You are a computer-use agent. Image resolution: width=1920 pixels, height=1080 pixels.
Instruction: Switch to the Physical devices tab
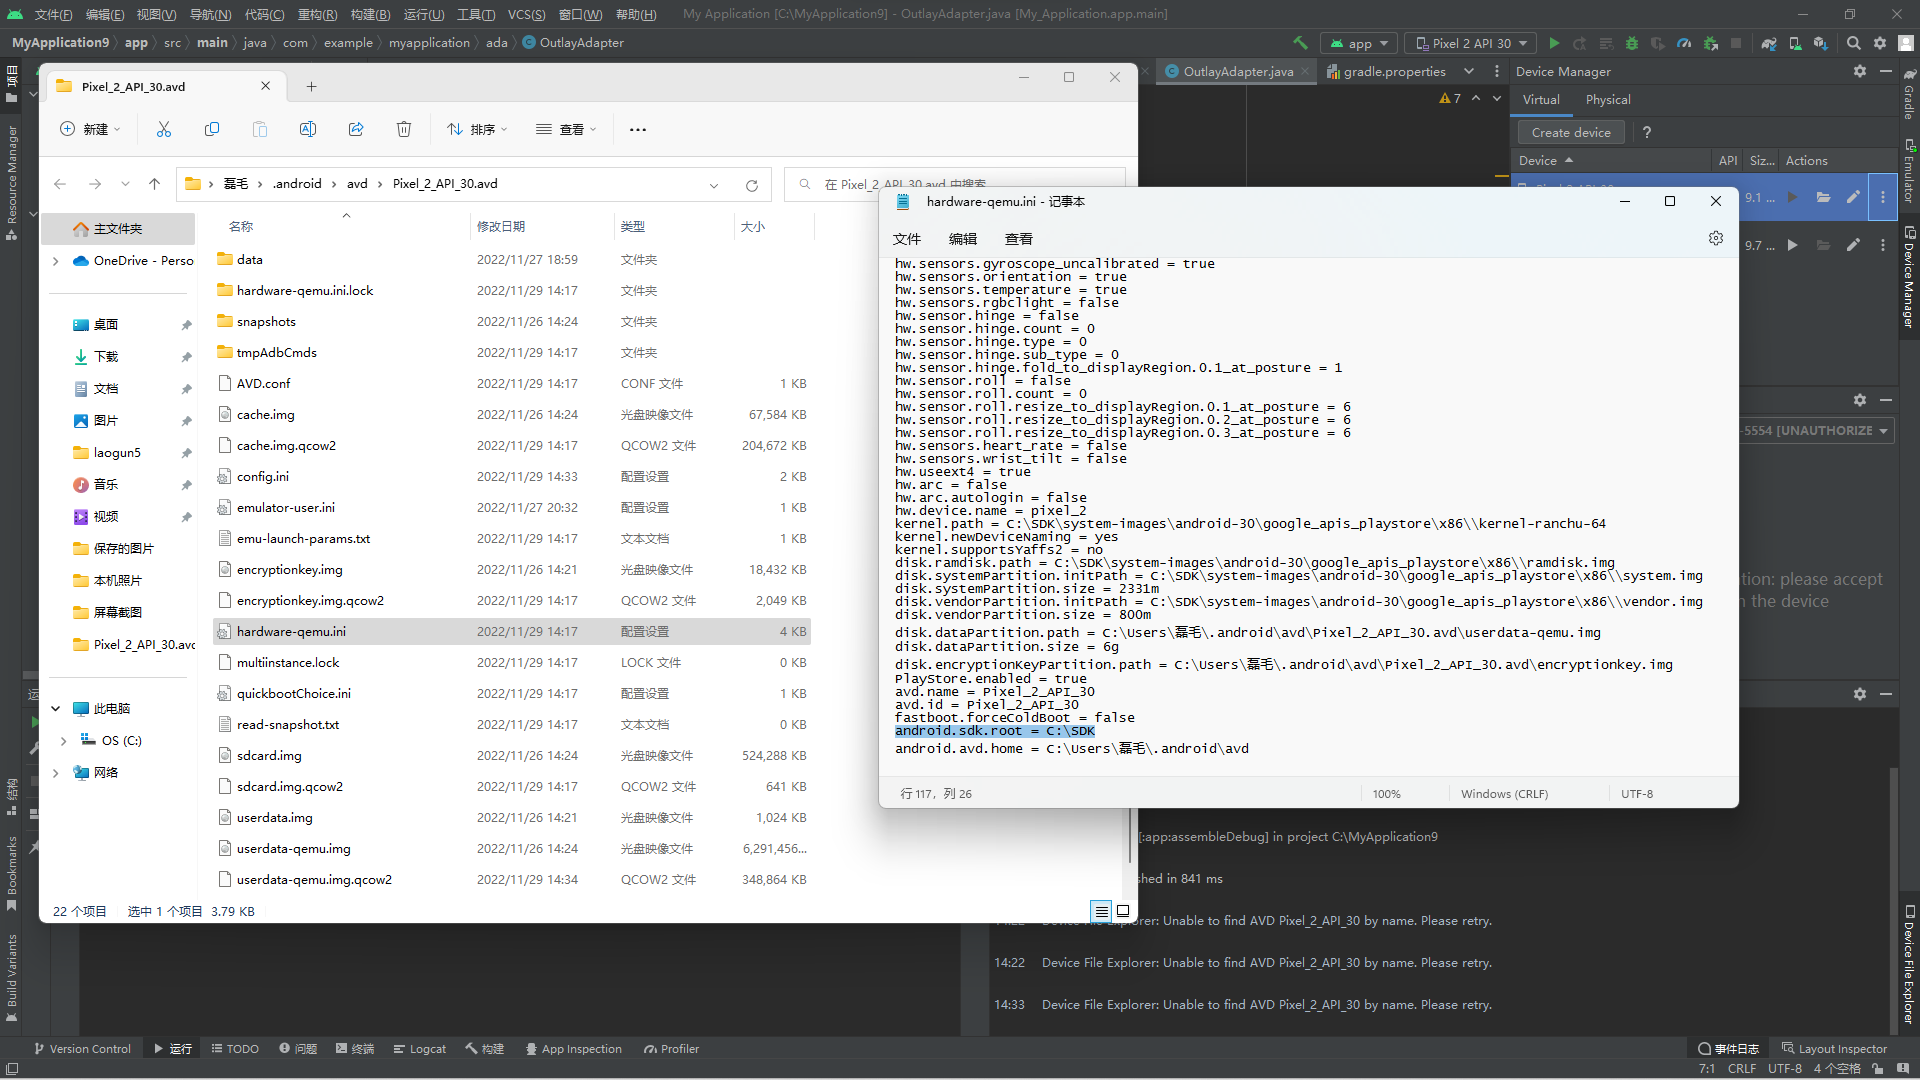1607,100
